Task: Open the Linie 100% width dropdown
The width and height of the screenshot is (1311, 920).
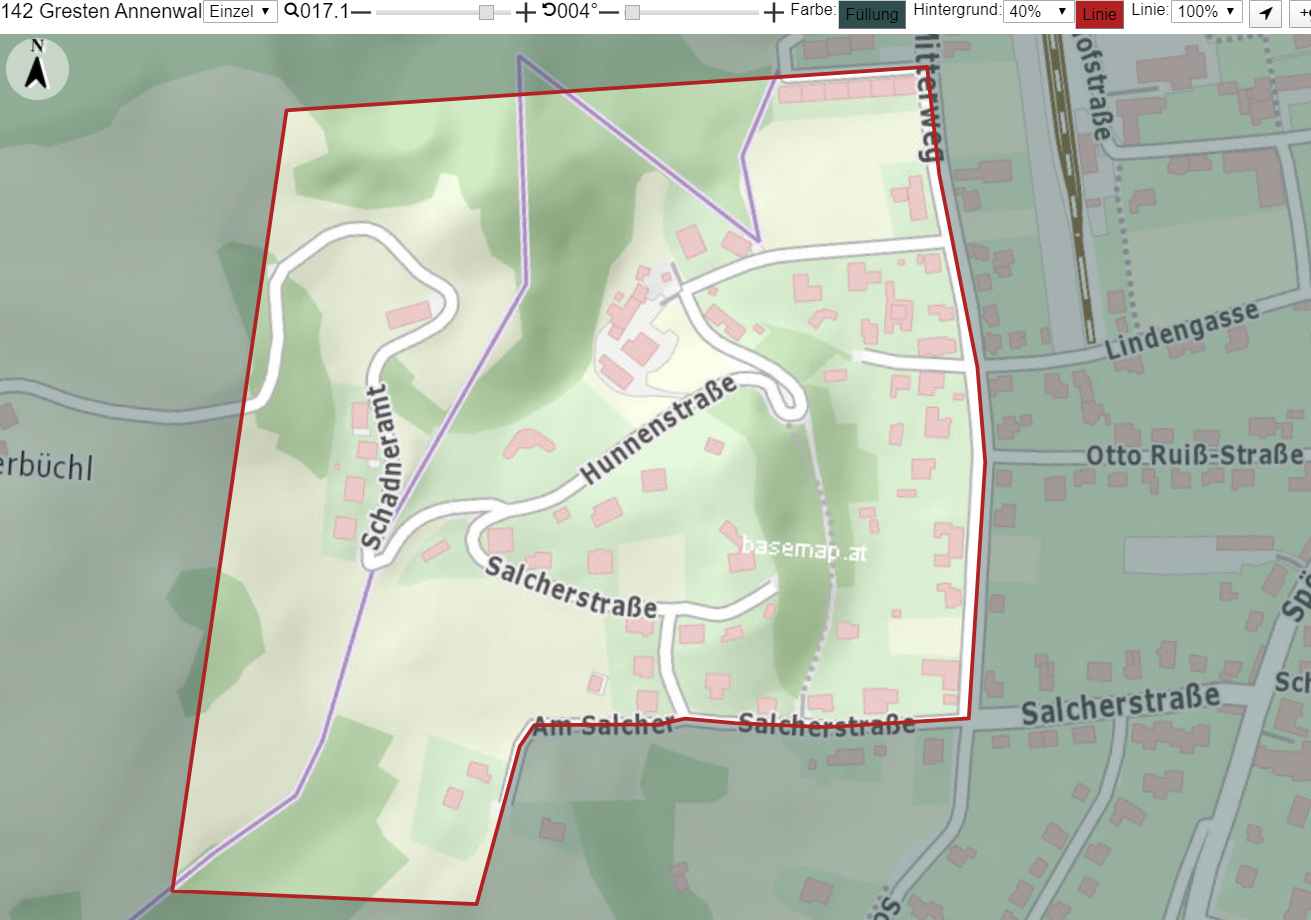Action: coord(1207,12)
